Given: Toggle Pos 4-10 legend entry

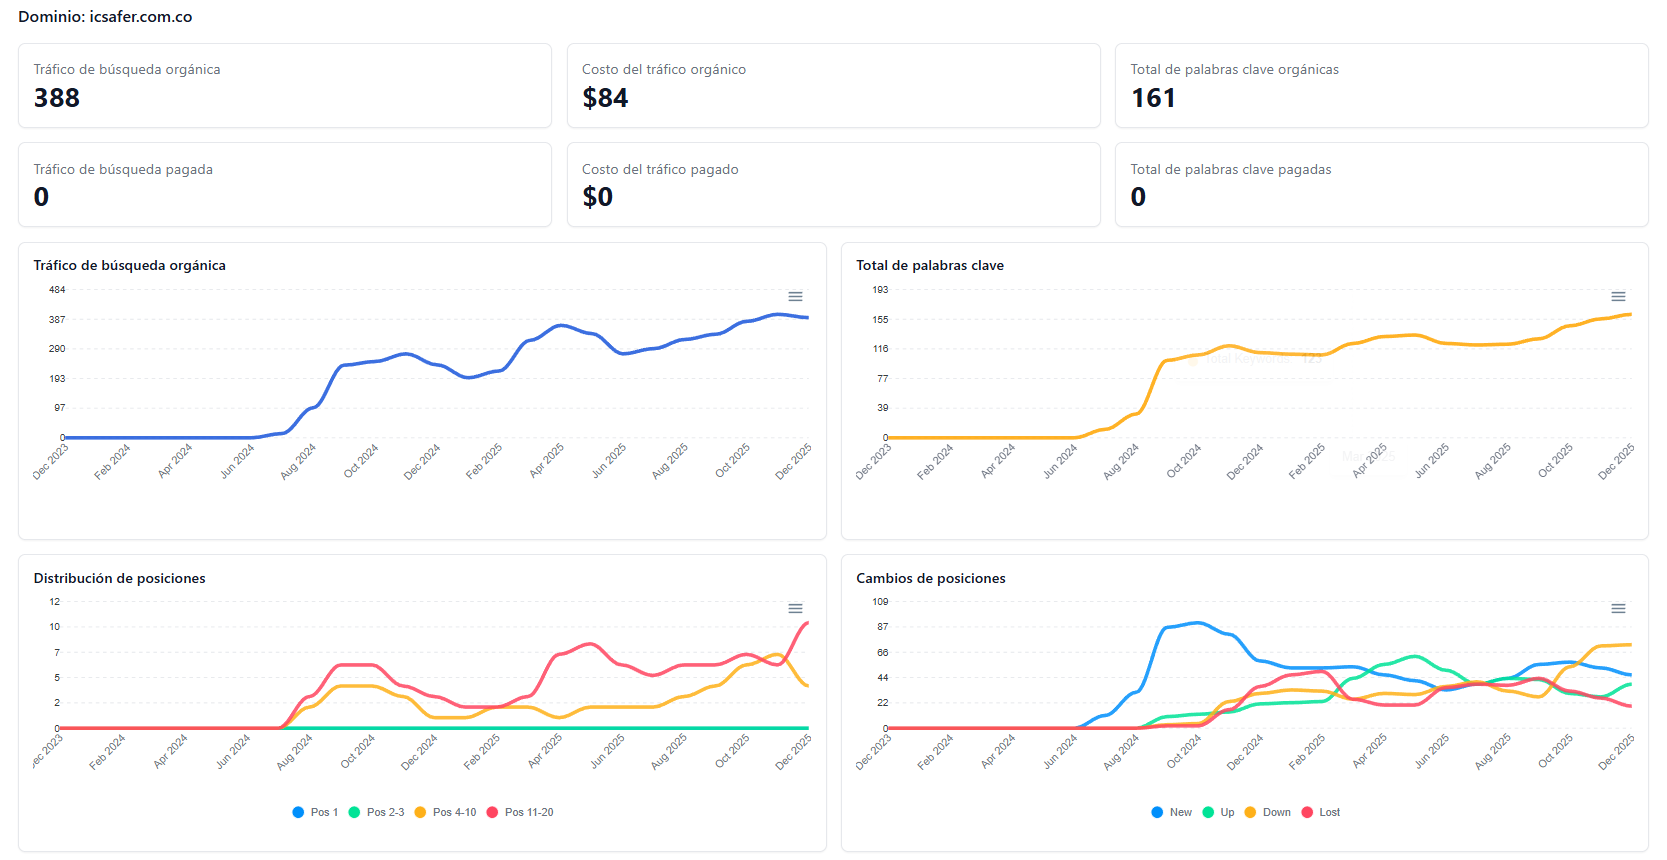Looking at the screenshot, I should point(445,813).
